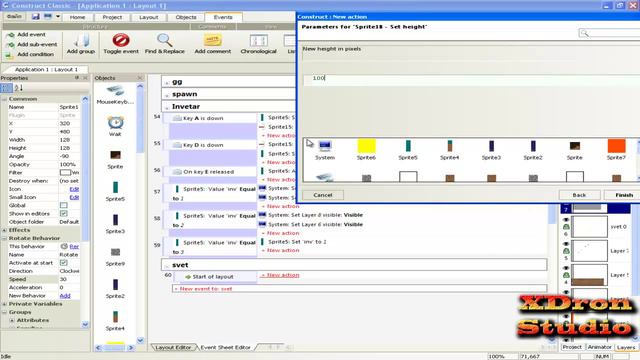Click Edit link next to Icon property

pyautogui.click(x=74, y=189)
